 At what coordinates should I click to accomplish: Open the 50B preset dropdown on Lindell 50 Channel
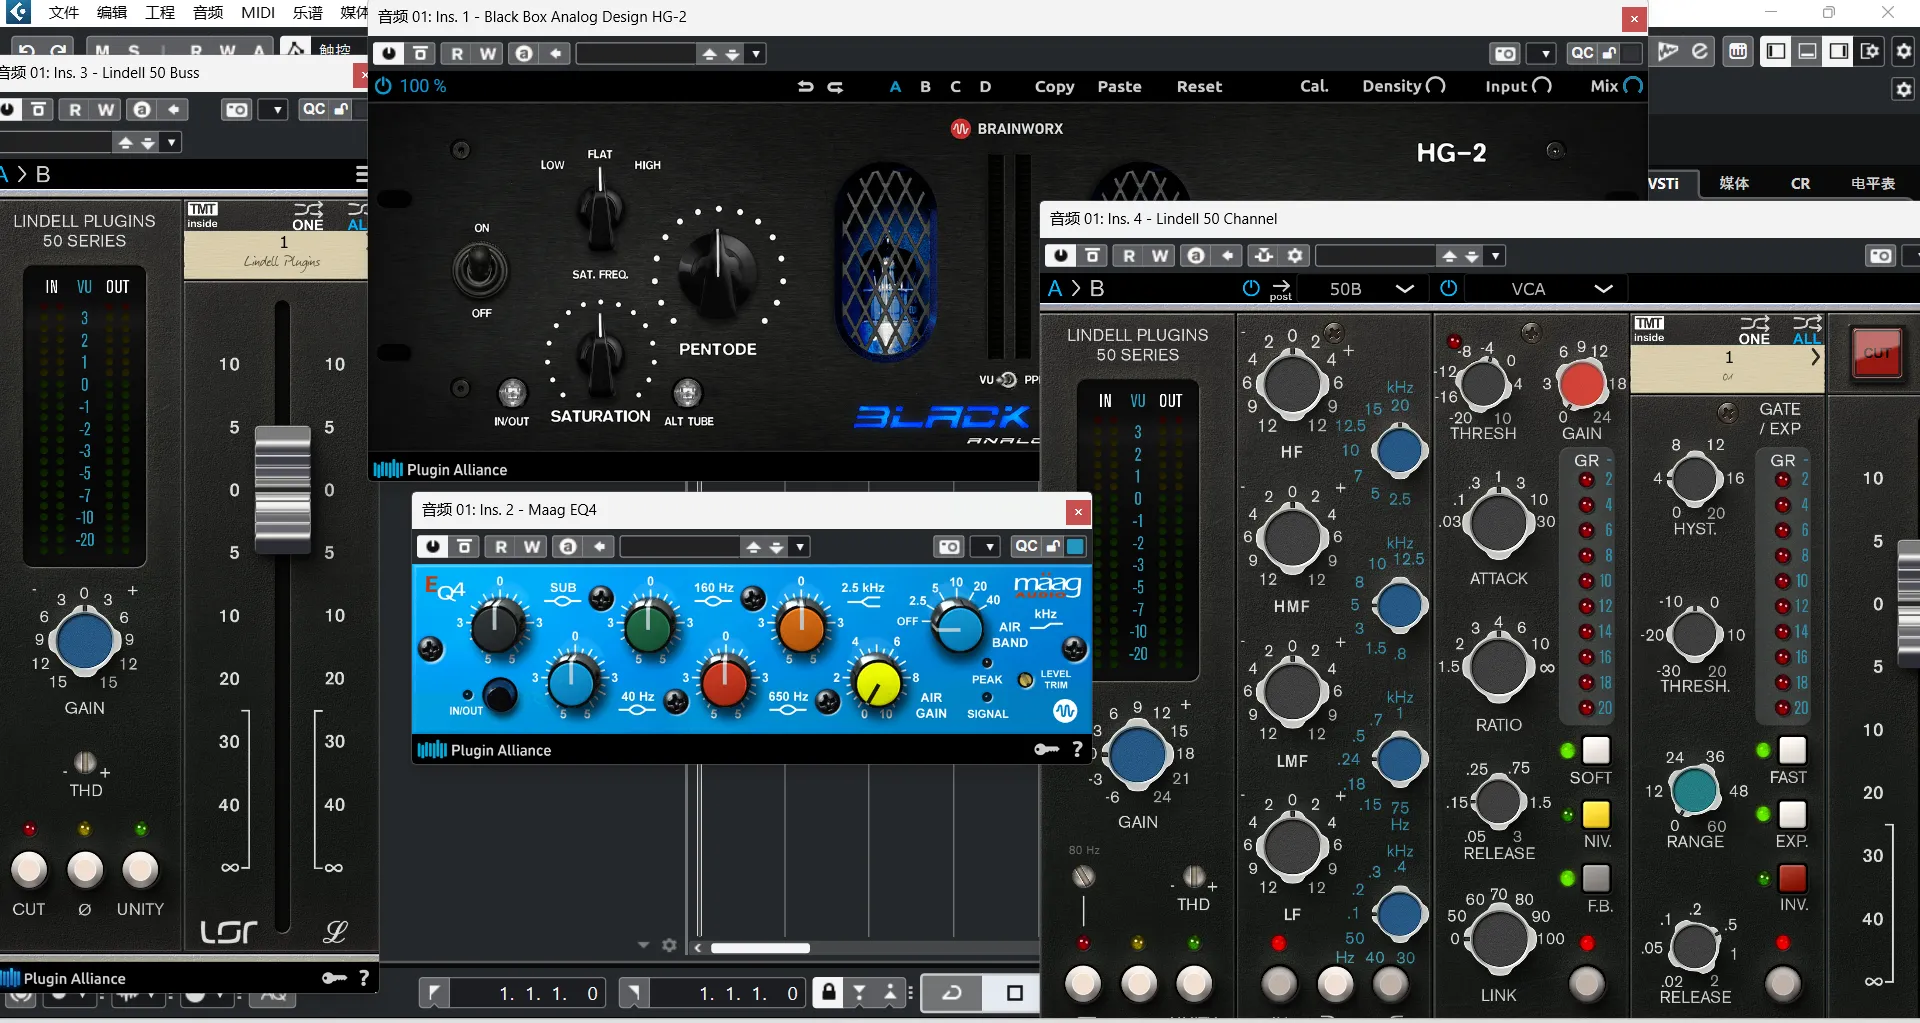pos(1405,289)
